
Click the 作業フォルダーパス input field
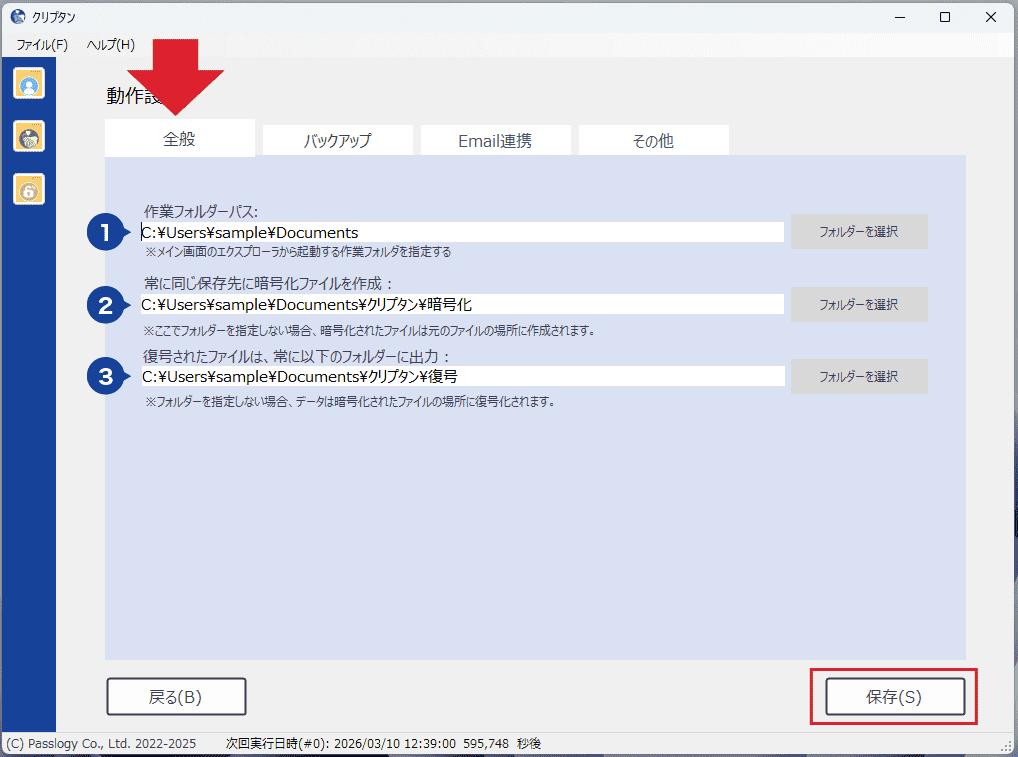coord(461,233)
